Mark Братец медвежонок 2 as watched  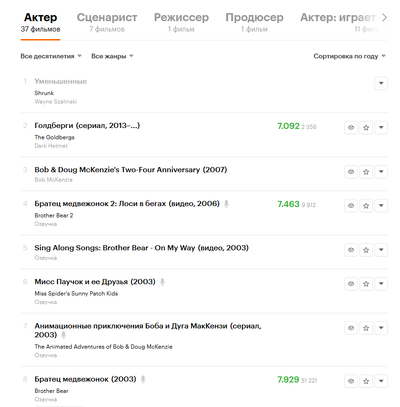pos(351,206)
